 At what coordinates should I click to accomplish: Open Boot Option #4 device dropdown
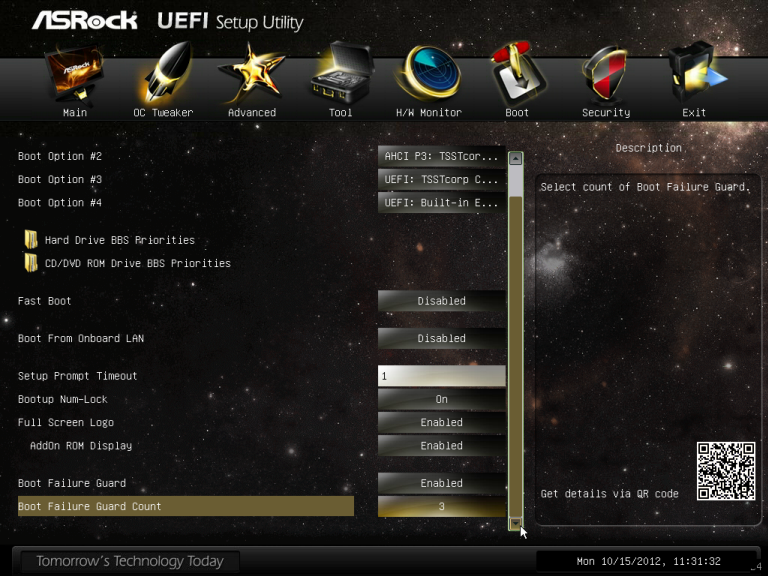(441, 203)
